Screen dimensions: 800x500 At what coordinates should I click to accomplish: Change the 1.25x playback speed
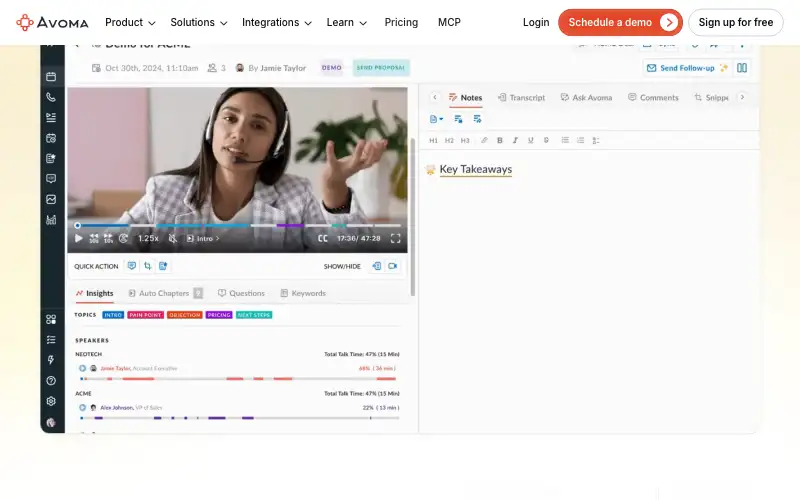coord(148,238)
